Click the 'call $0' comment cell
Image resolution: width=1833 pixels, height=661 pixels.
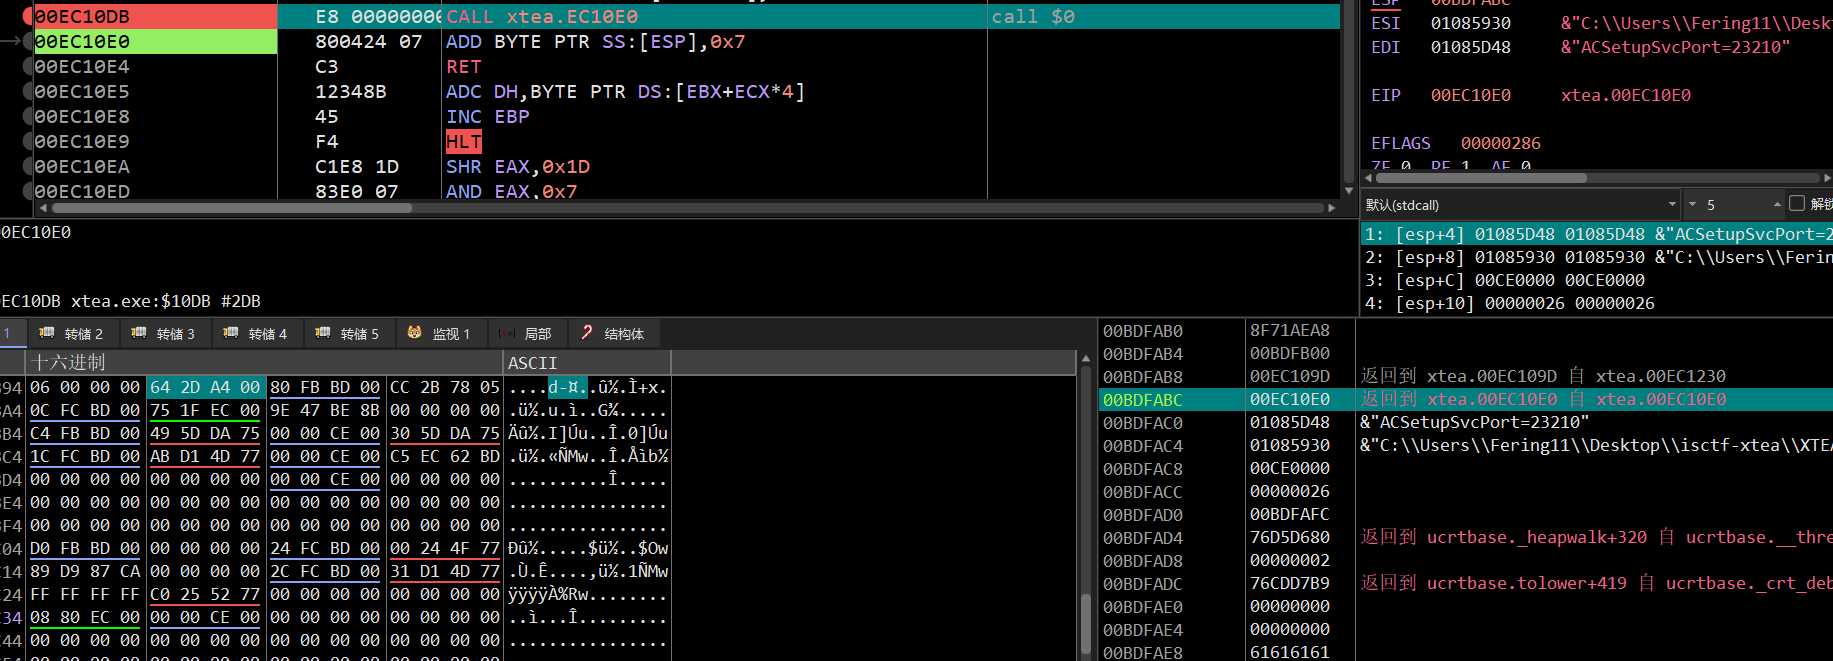[x=1163, y=17]
